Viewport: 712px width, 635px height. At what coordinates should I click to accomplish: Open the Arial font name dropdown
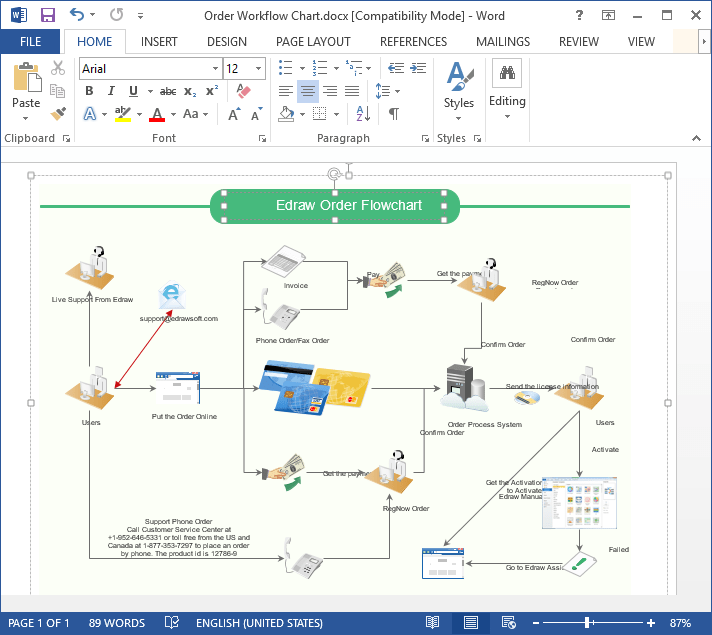[x=215, y=69]
